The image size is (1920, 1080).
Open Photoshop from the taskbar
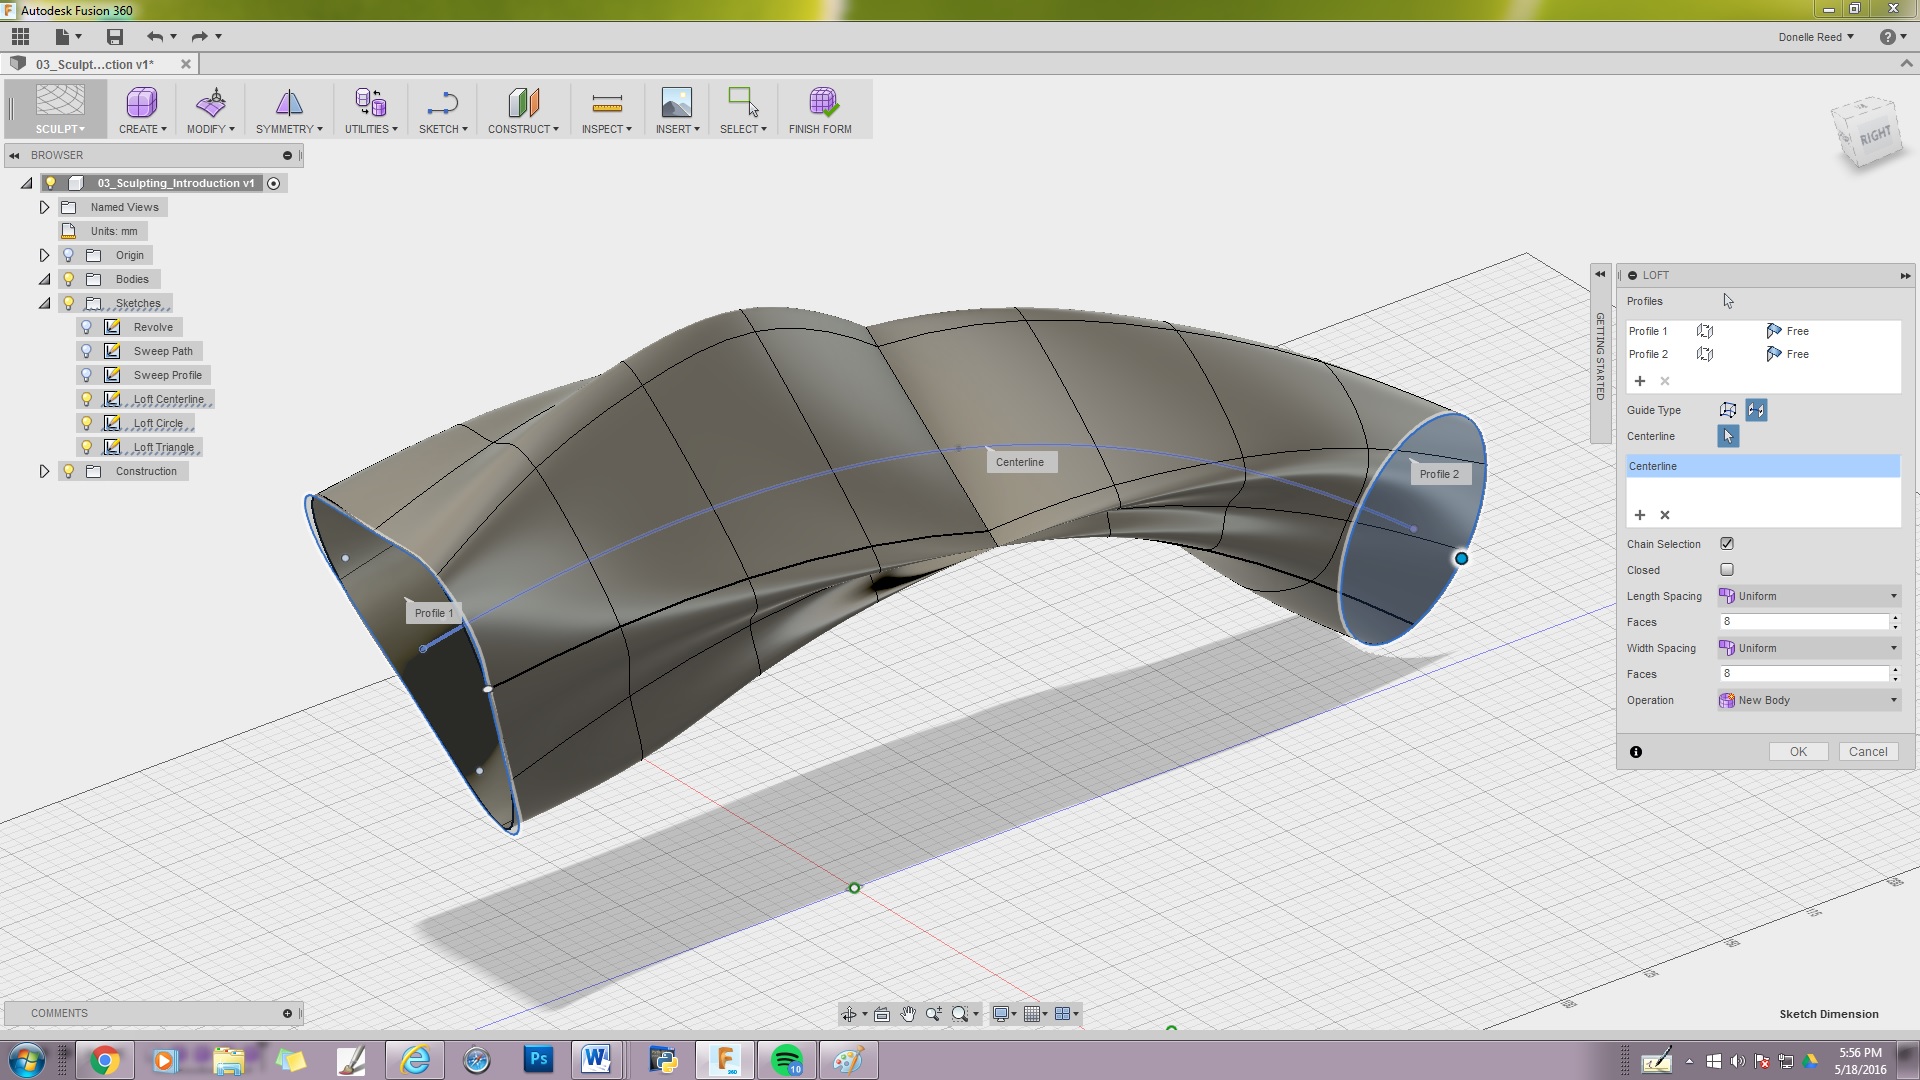click(x=538, y=1060)
